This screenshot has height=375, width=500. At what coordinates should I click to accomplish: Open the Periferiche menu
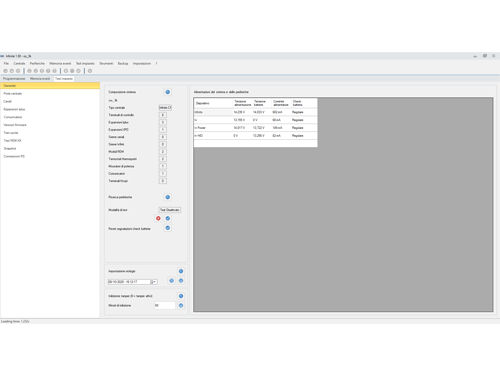(x=37, y=63)
